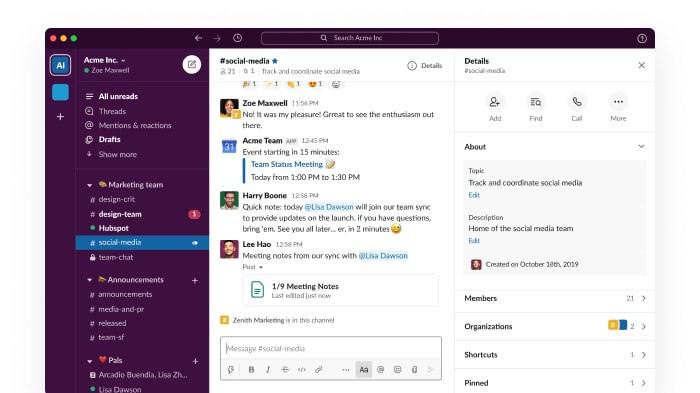Image resolution: width=700 pixels, height=393 pixels.
Task: Toggle strikethrough formatting in composer
Action: [285, 369]
